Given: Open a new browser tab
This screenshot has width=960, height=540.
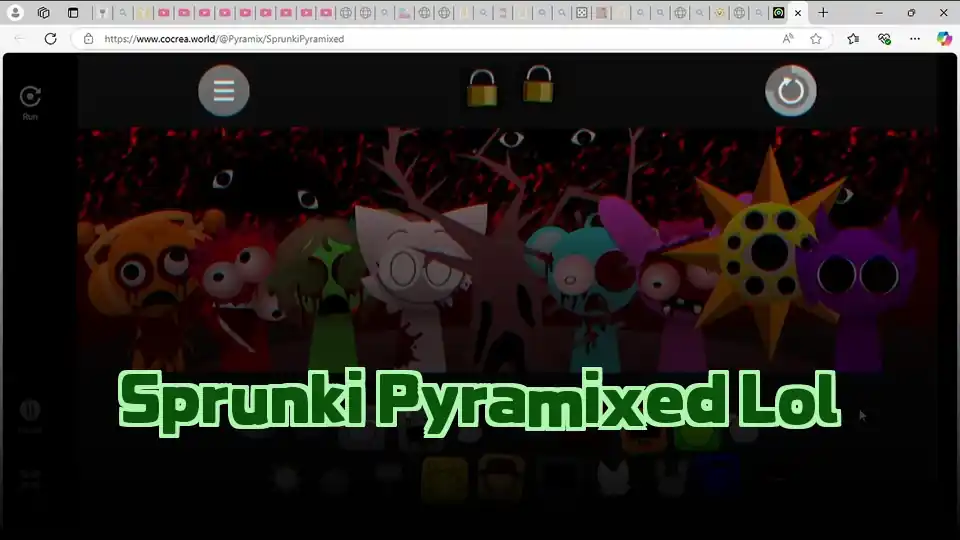Looking at the screenshot, I should pos(823,13).
